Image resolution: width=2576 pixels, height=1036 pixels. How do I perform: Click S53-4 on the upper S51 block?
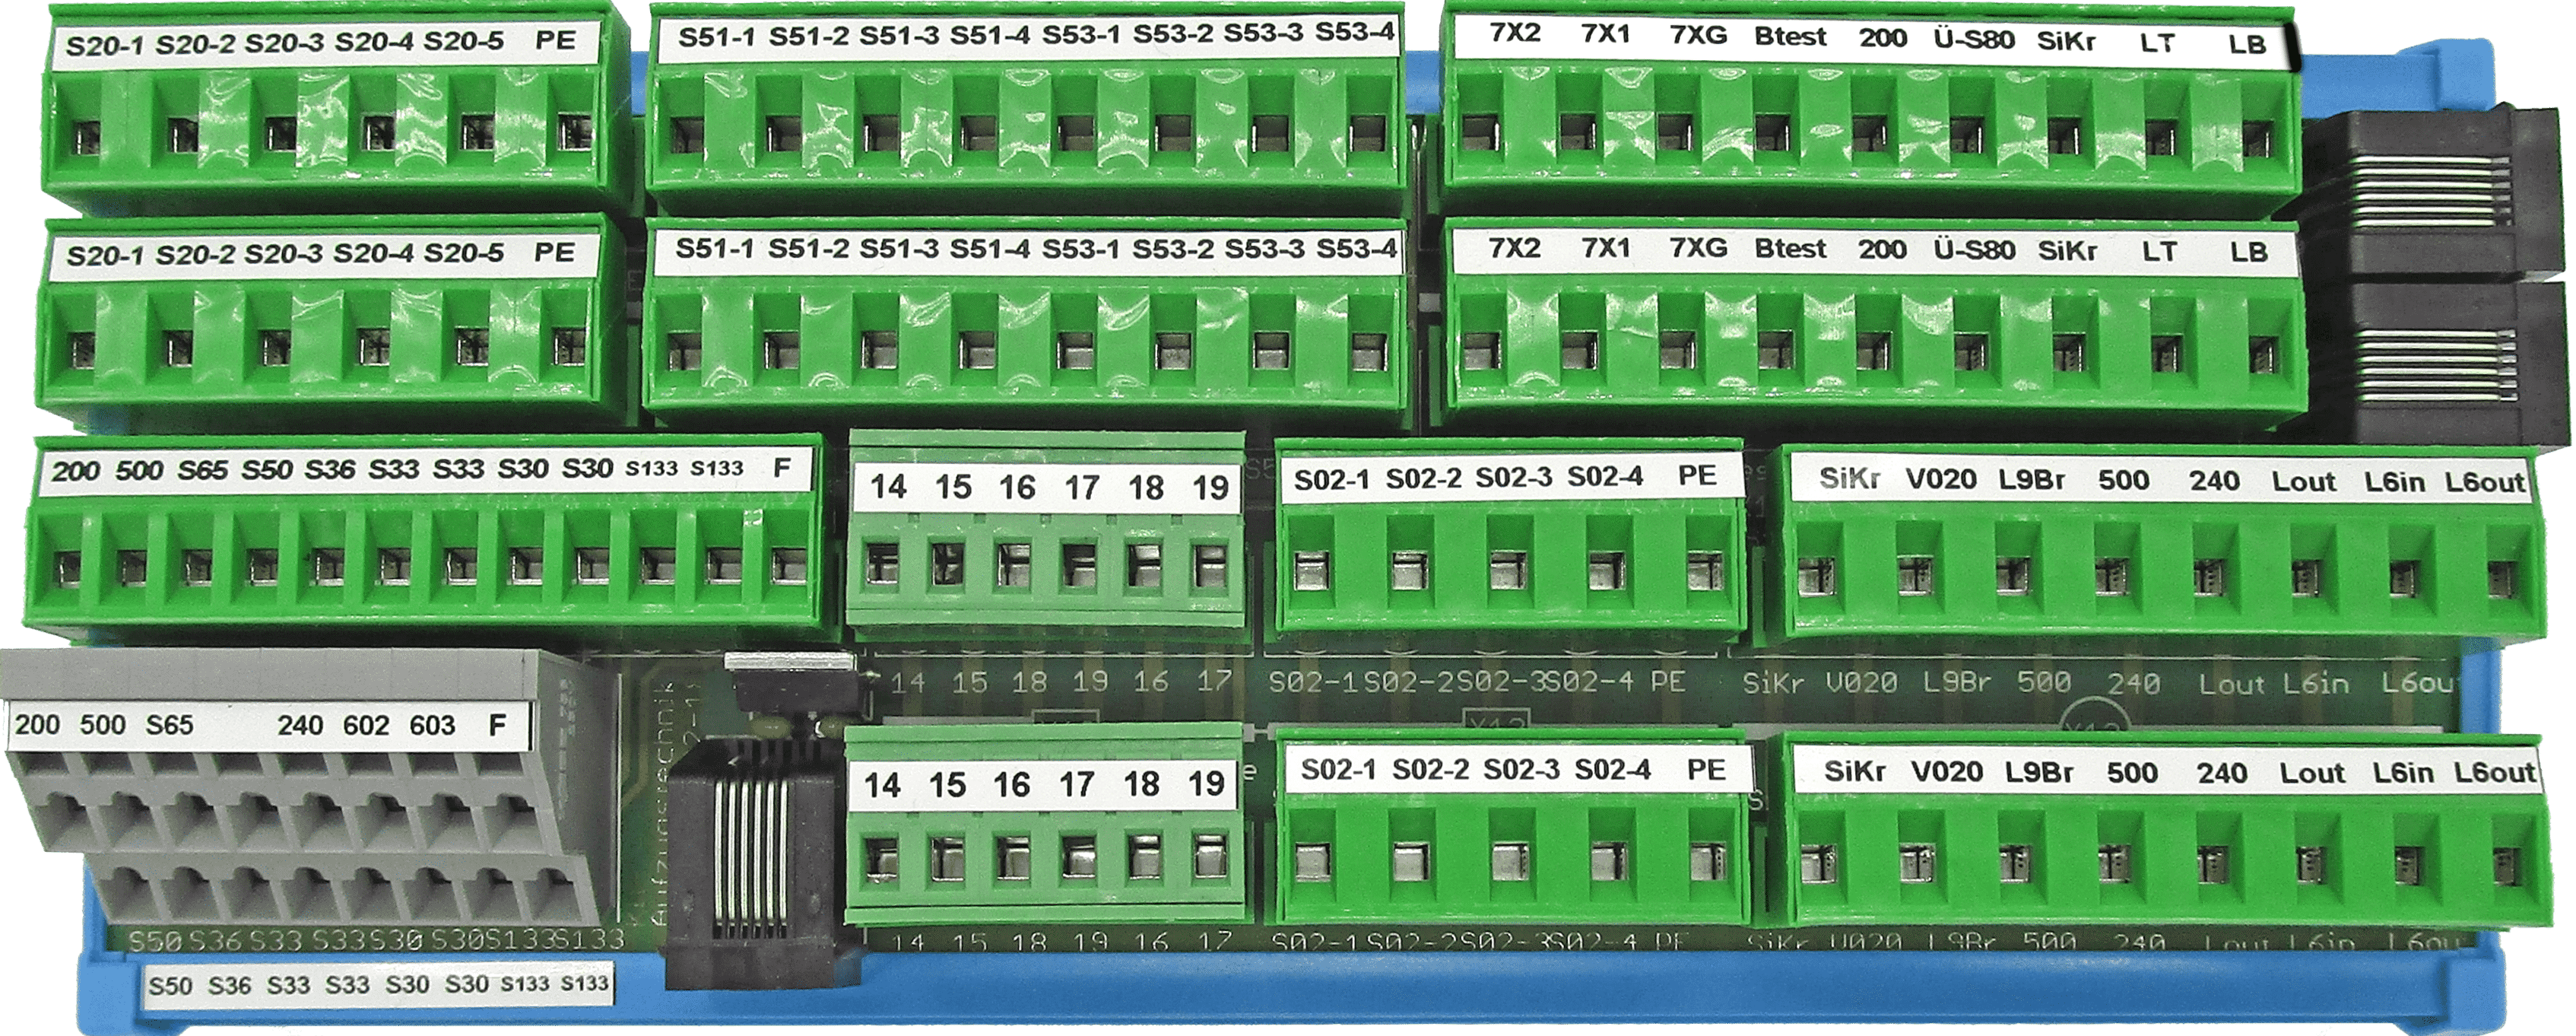1354,32
